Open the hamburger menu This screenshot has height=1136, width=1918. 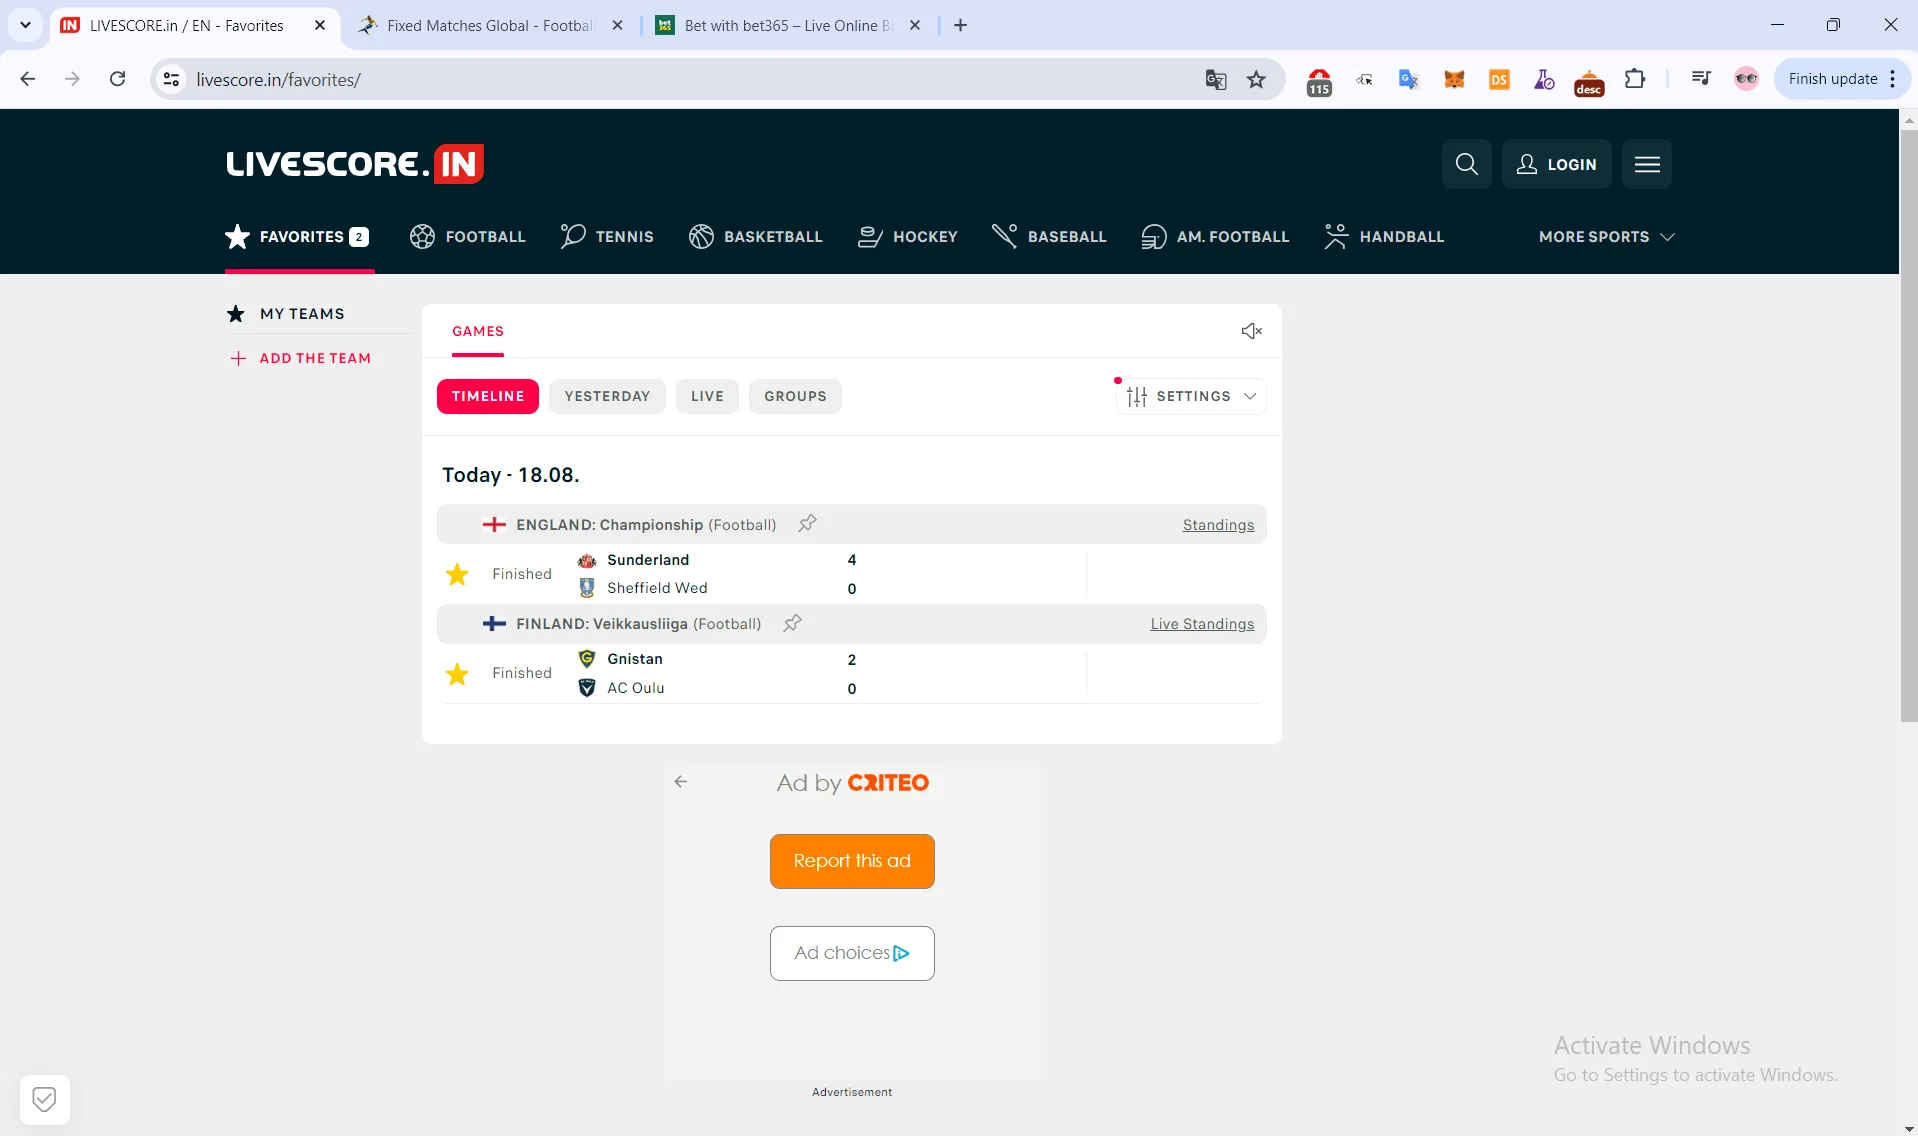[1647, 164]
